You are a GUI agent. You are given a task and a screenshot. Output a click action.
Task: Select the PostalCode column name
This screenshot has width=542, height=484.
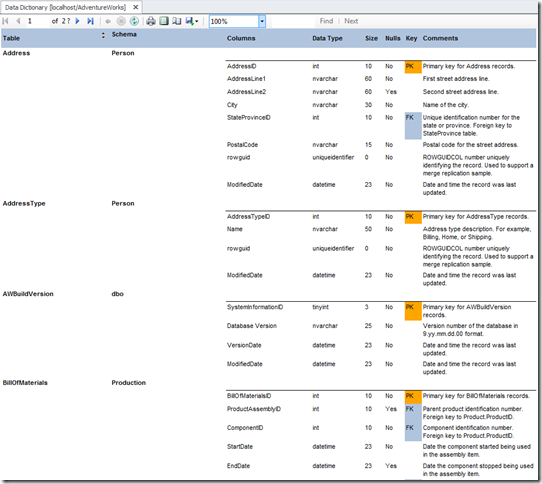(242, 145)
